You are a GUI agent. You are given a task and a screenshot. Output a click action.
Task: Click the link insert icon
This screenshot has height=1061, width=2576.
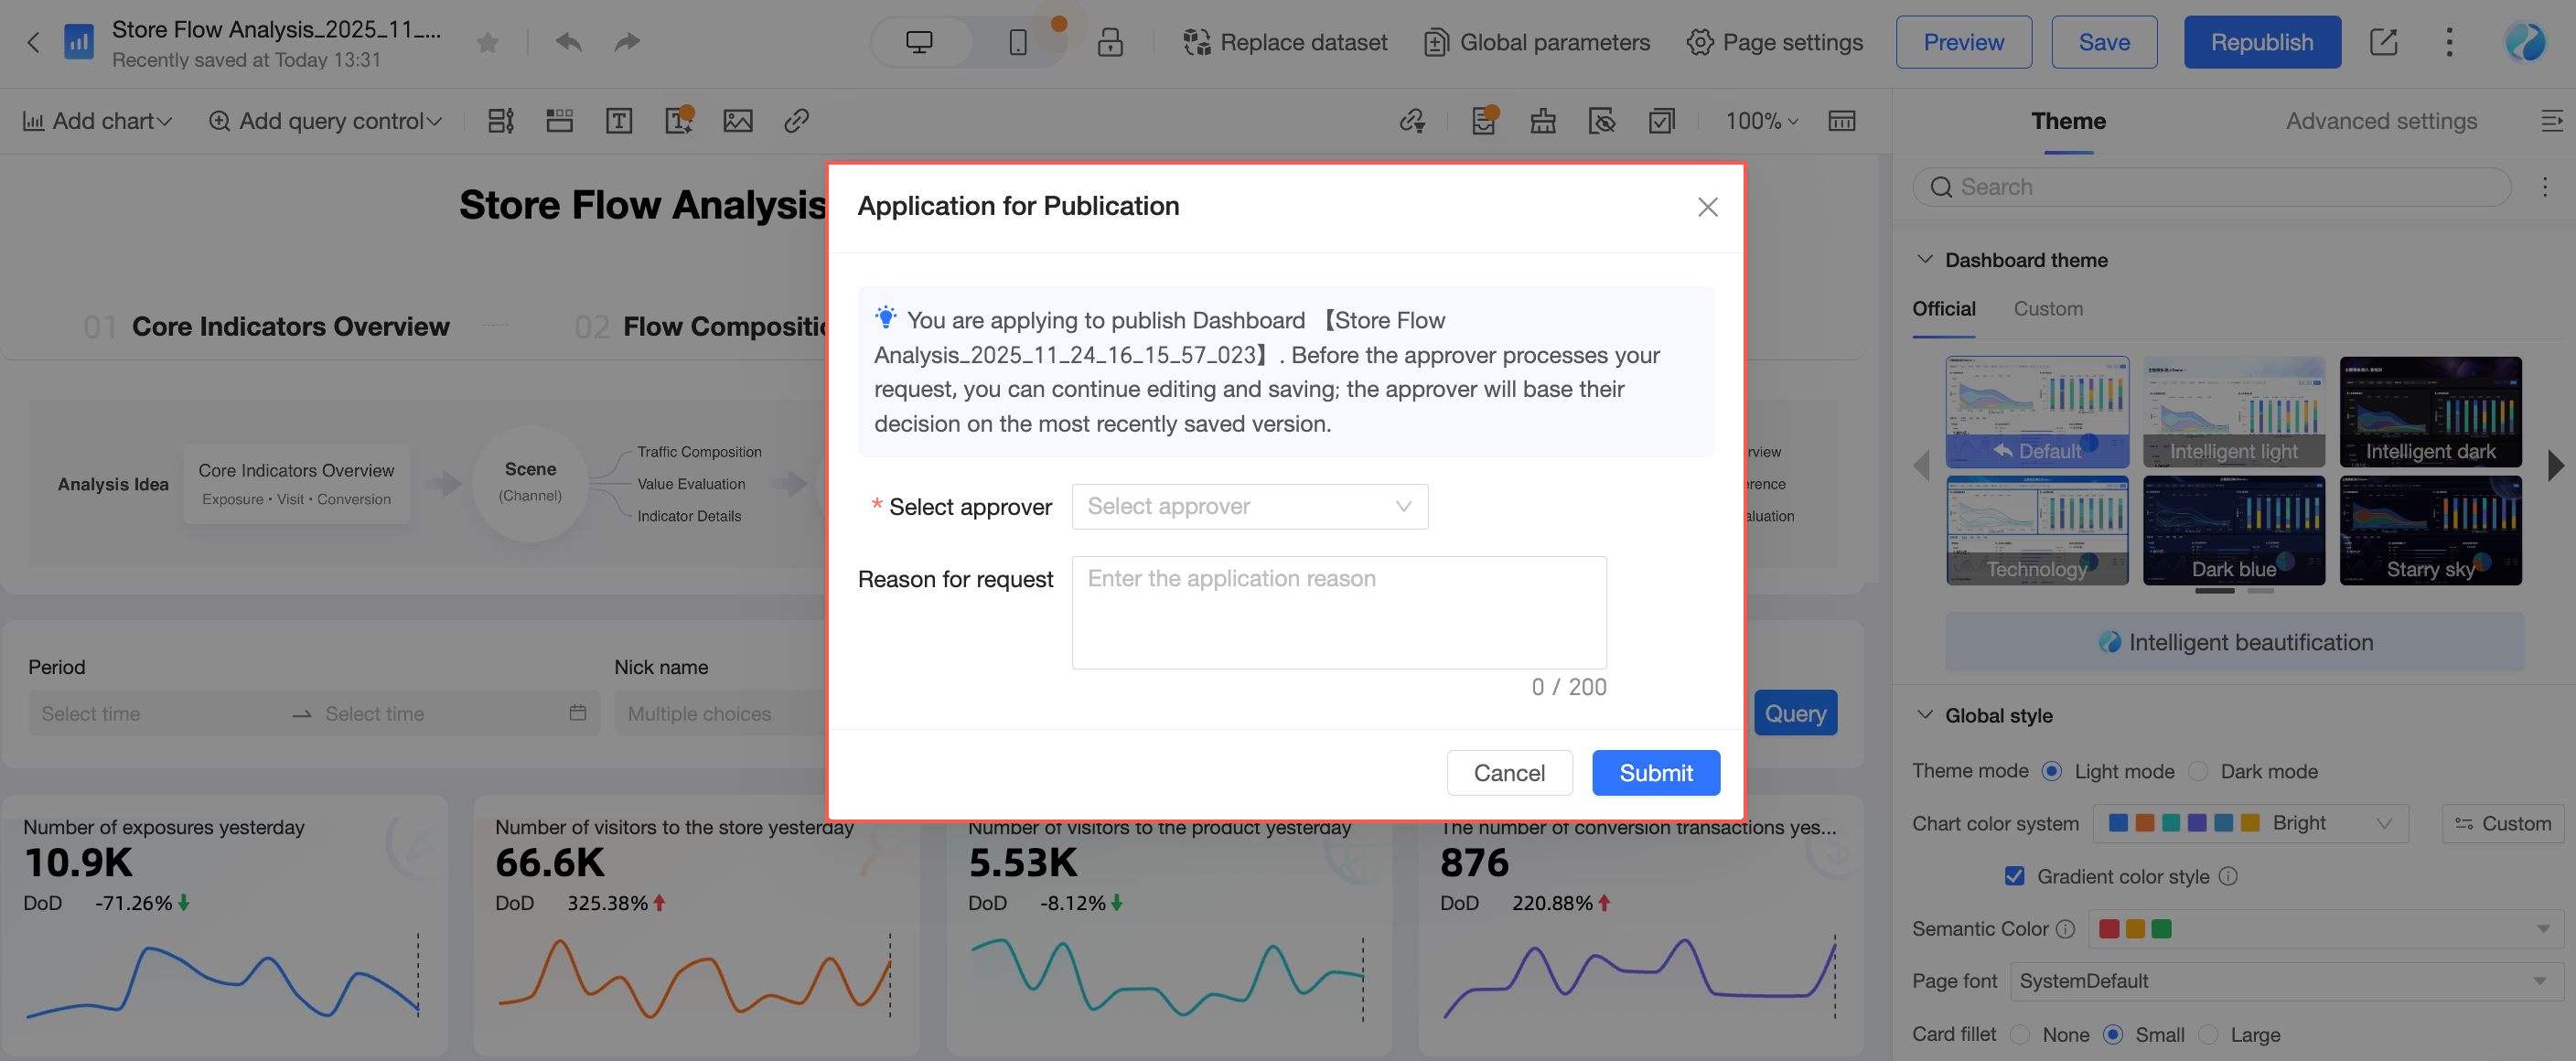pos(796,121)
